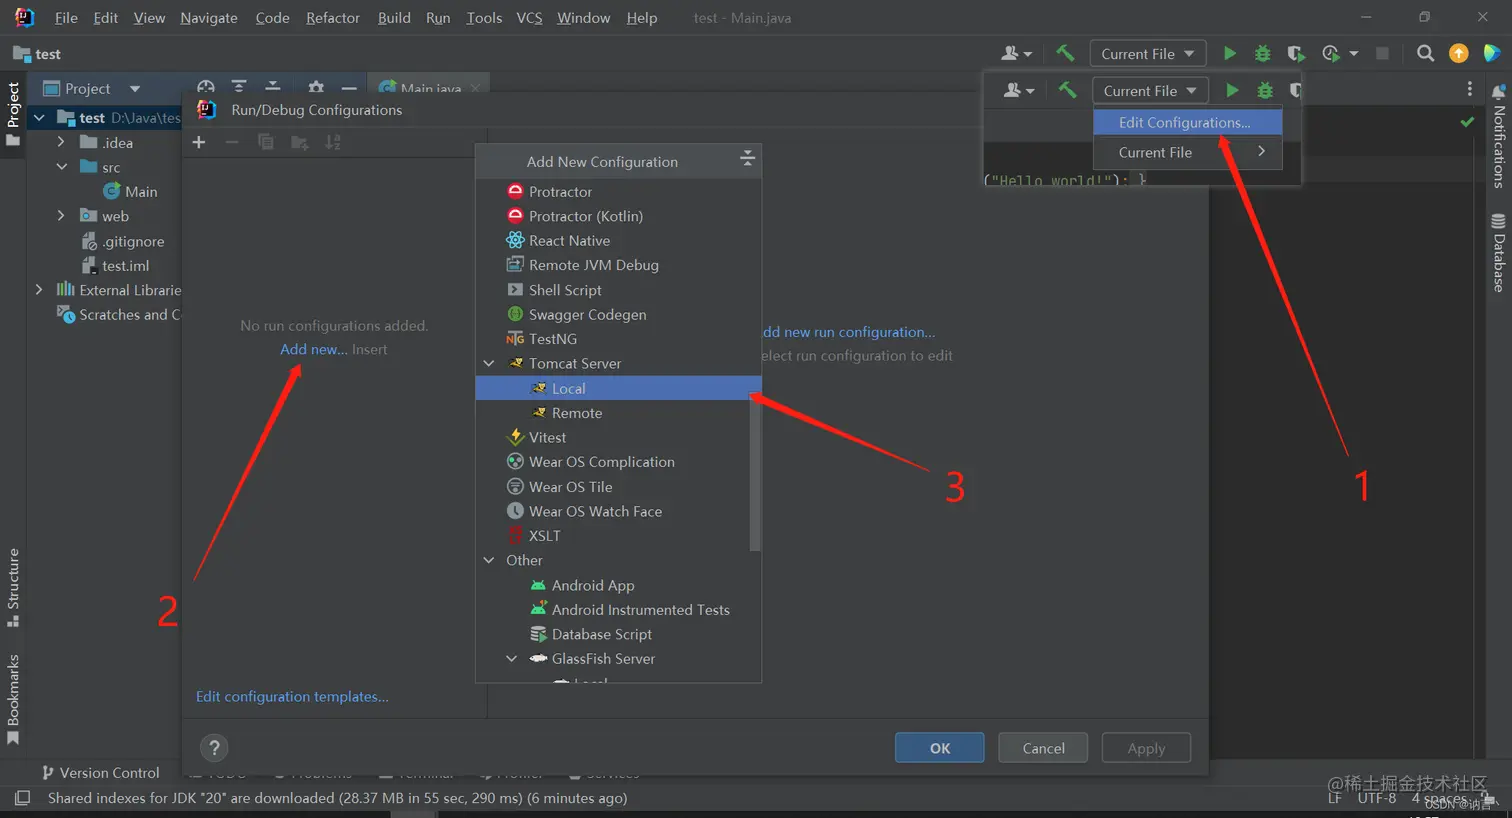Open the Database tool window
Screen dimensions: 1512x818
(1498, 253)
